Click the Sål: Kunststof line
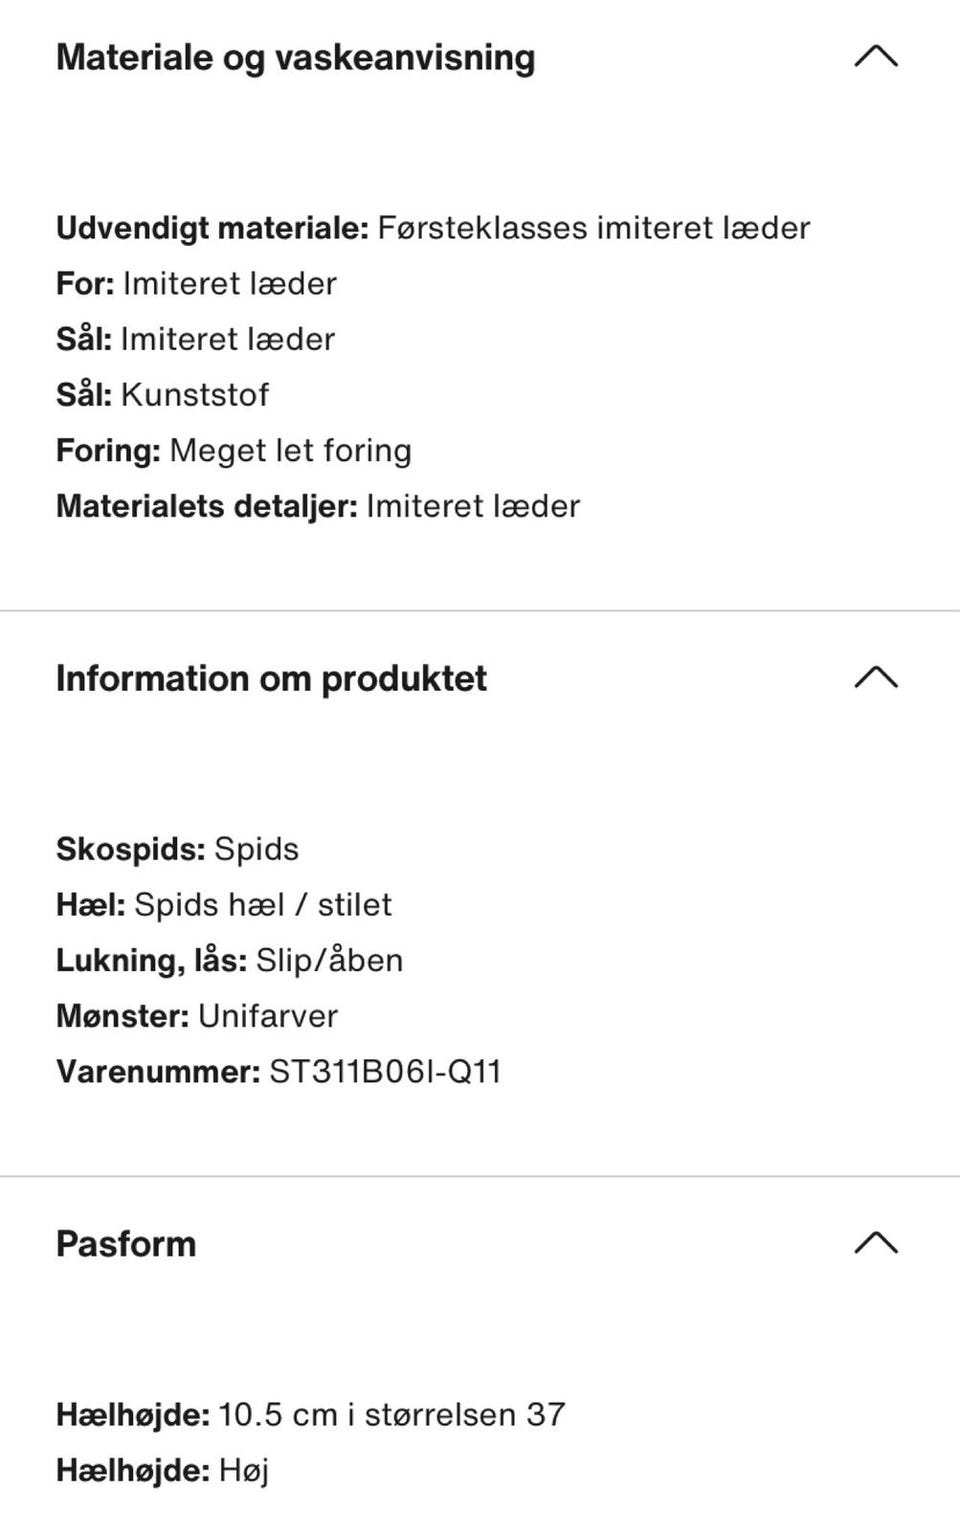Image resolution: width=960 pixels, height=1531 pixels. 162,395
